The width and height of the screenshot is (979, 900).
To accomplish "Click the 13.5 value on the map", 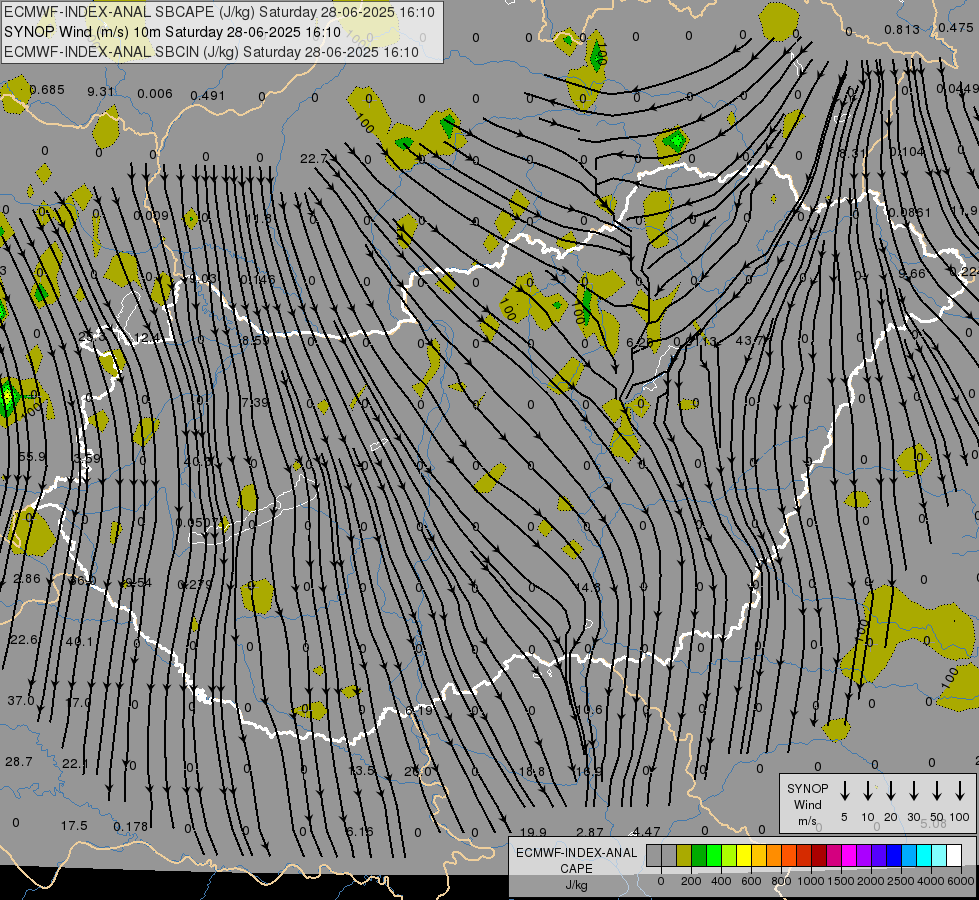I will point(362,771).
